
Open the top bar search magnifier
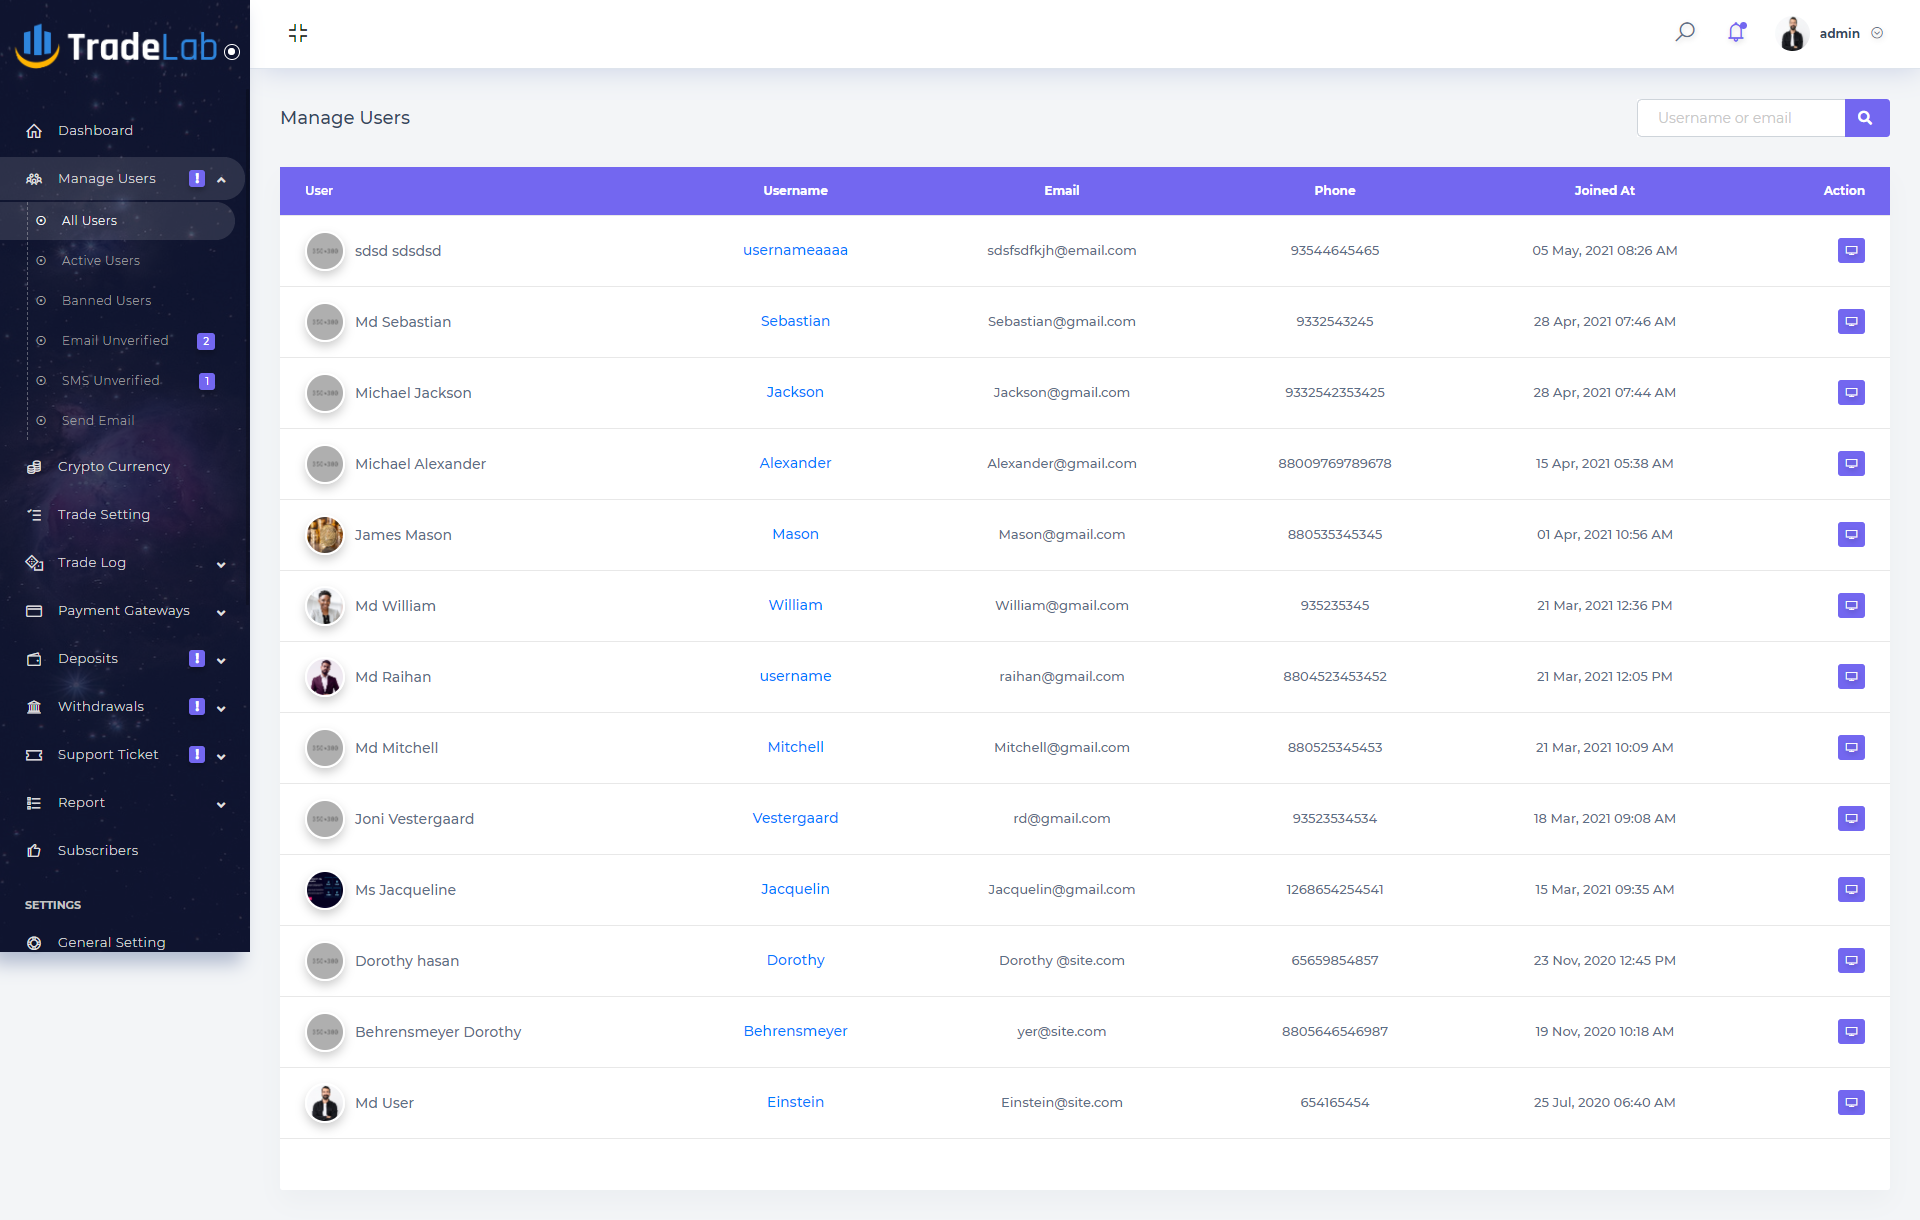pos(1685,32)
